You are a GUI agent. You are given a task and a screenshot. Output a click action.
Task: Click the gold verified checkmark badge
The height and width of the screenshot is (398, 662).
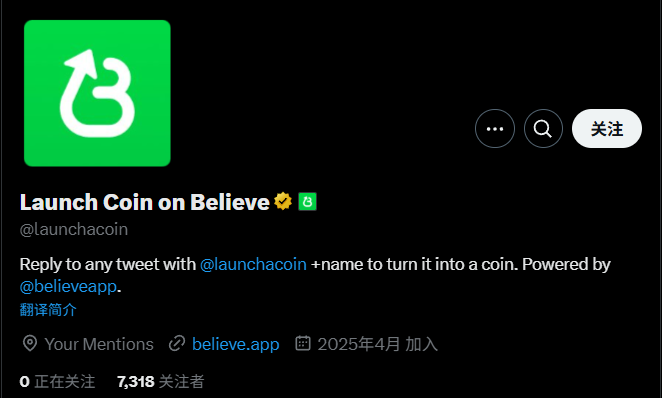coord(283,201)
